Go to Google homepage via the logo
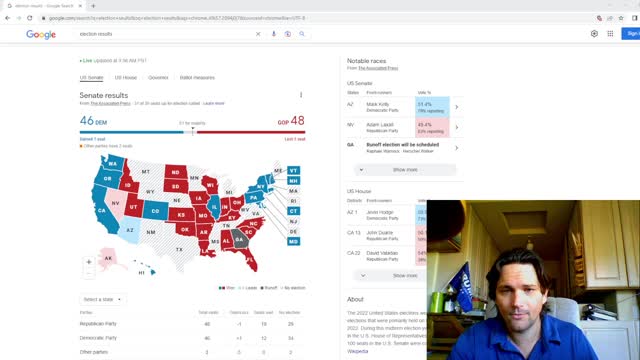The width and height of the screenshot is (640, 360). point(41,34)
